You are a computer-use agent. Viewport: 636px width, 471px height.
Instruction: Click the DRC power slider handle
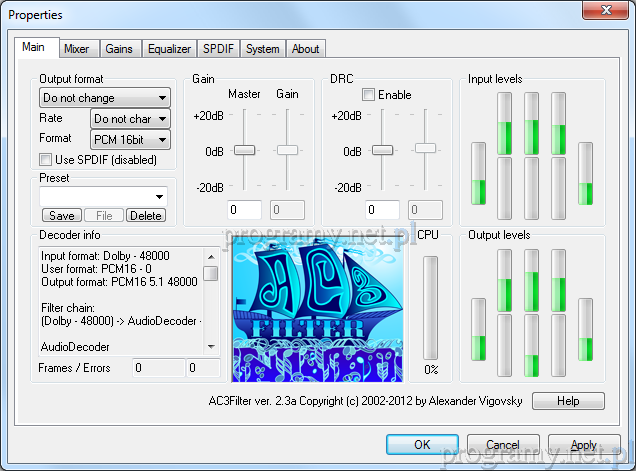[381, 150]
